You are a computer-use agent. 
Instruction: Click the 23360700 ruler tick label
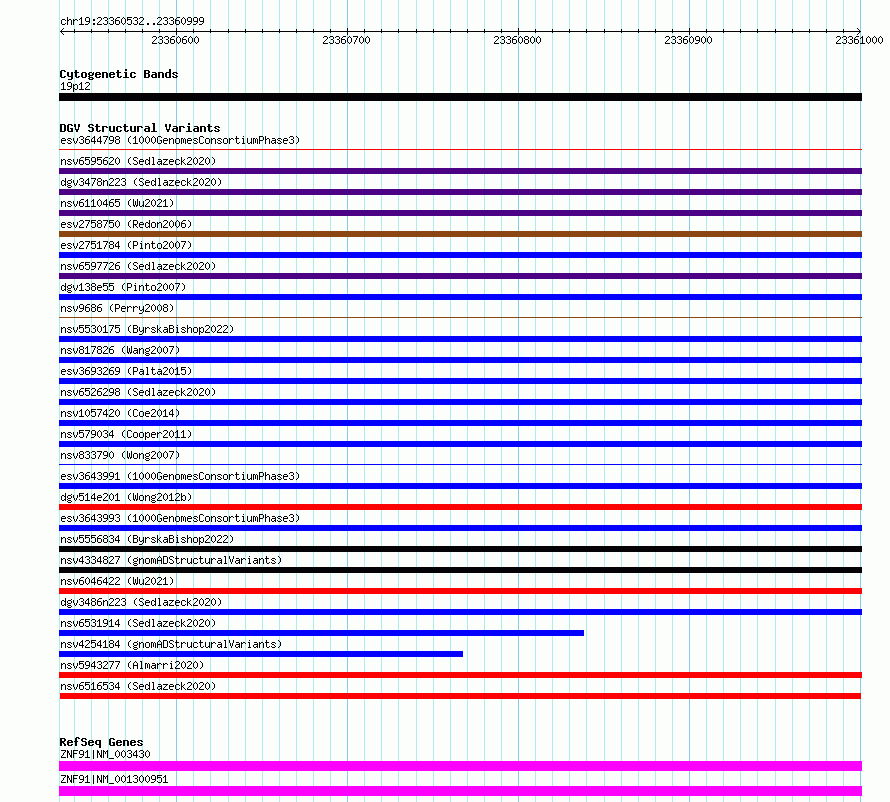pos(346,40)
